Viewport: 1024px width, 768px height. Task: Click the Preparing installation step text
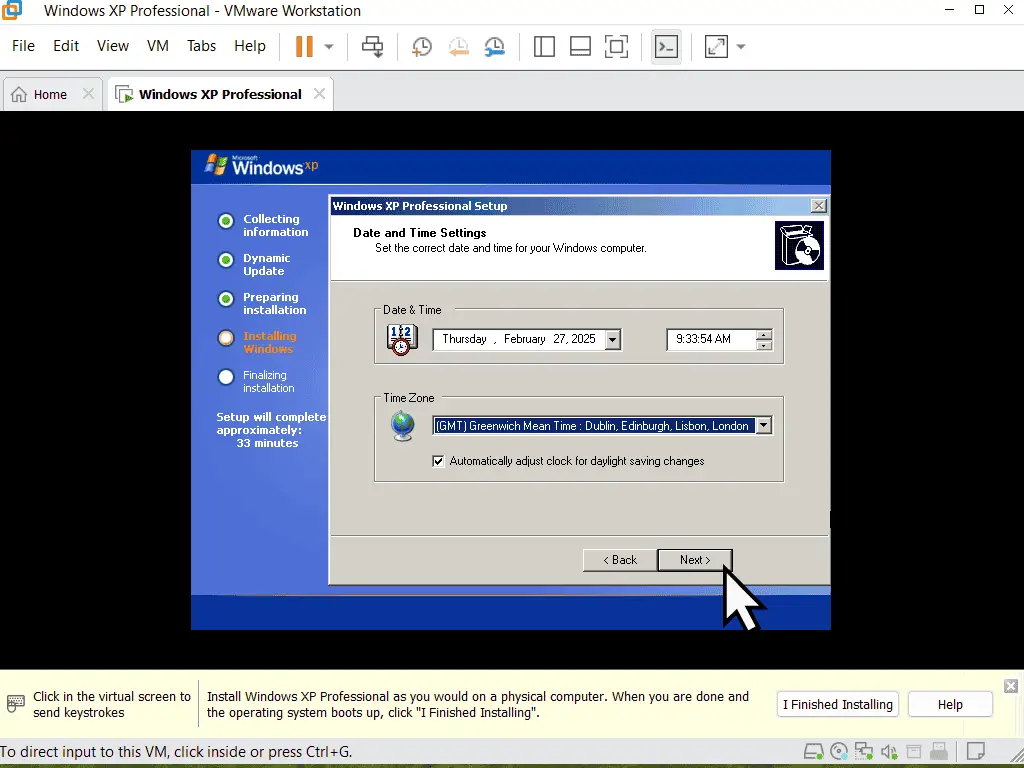(x=274, y=304)
